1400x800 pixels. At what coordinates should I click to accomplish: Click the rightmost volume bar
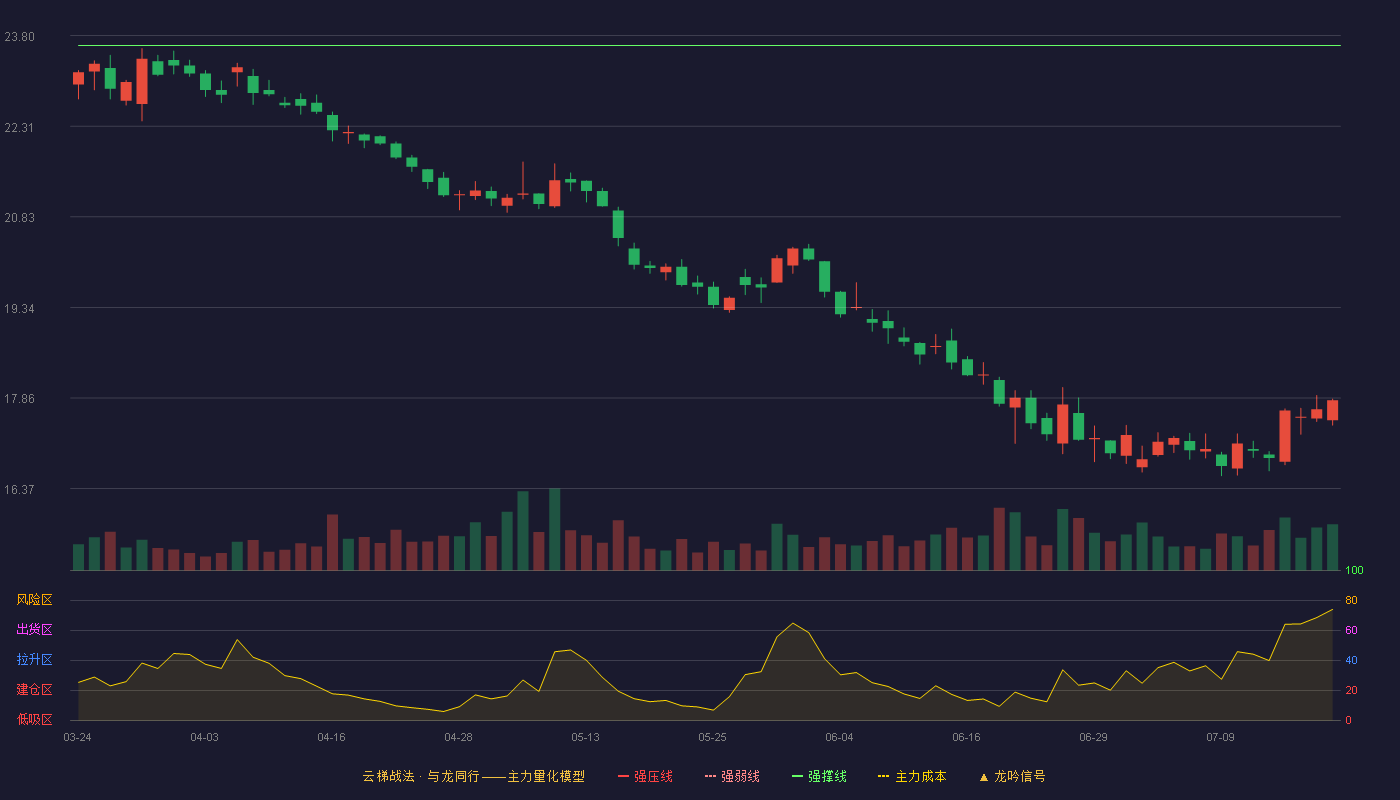pyautogui.click(x=1332, y=547)
